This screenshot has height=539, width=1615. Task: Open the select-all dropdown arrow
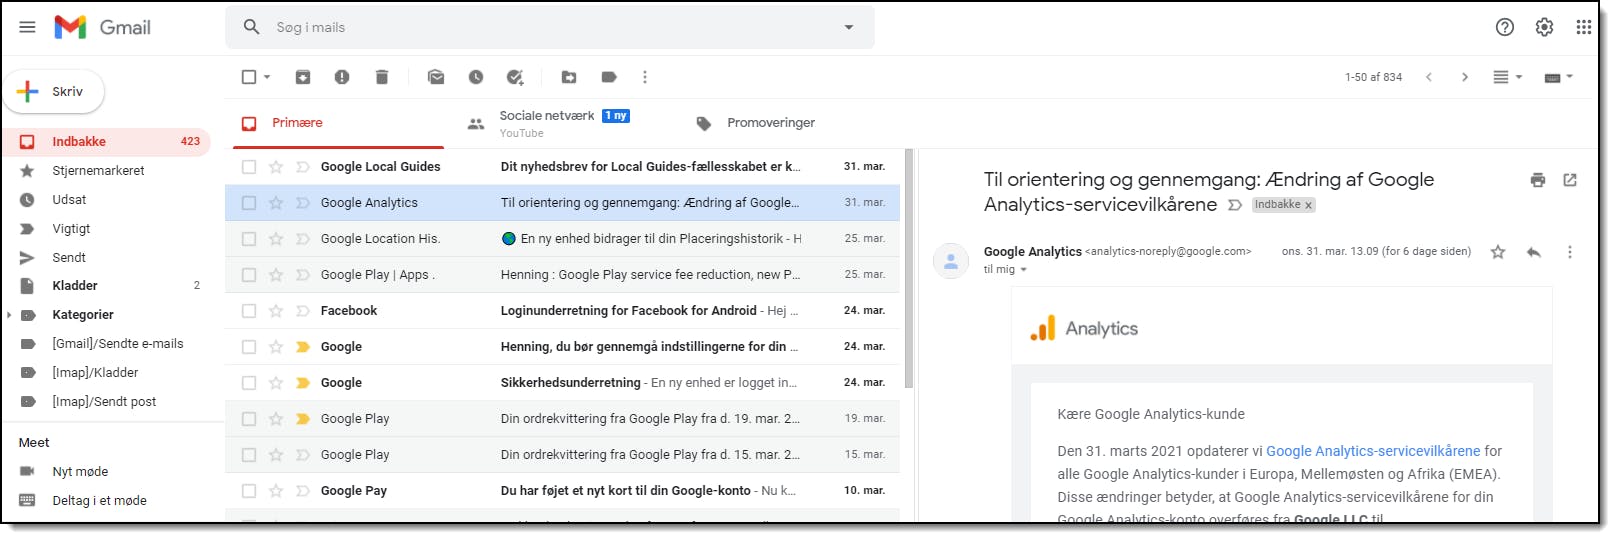coord(267,77)
